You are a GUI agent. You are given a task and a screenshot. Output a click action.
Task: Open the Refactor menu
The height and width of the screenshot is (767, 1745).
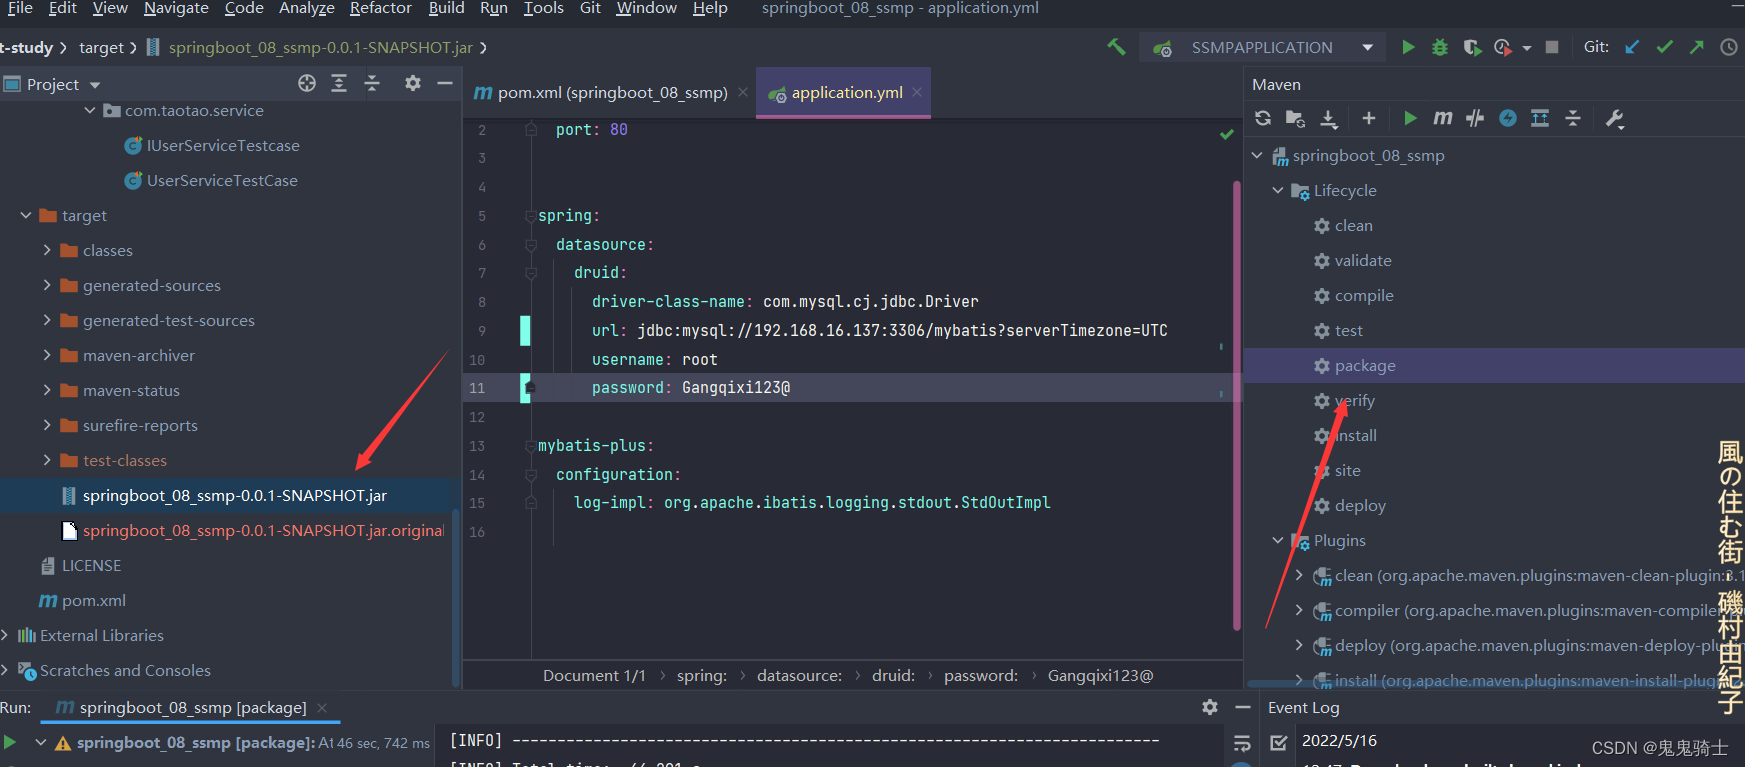point(380,8)
